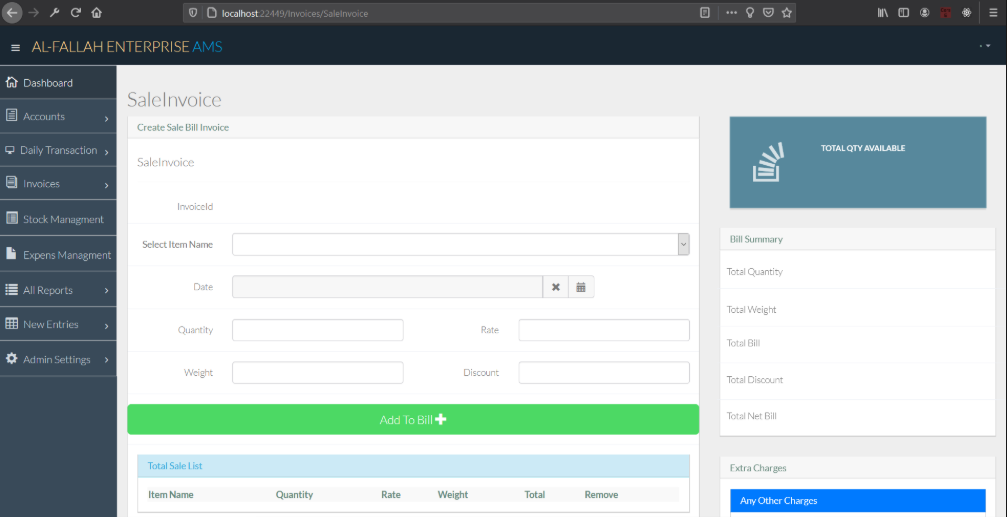This screenshot has height=517, width=1007.
Task: Open Firefox library icon
Action: 882,13
